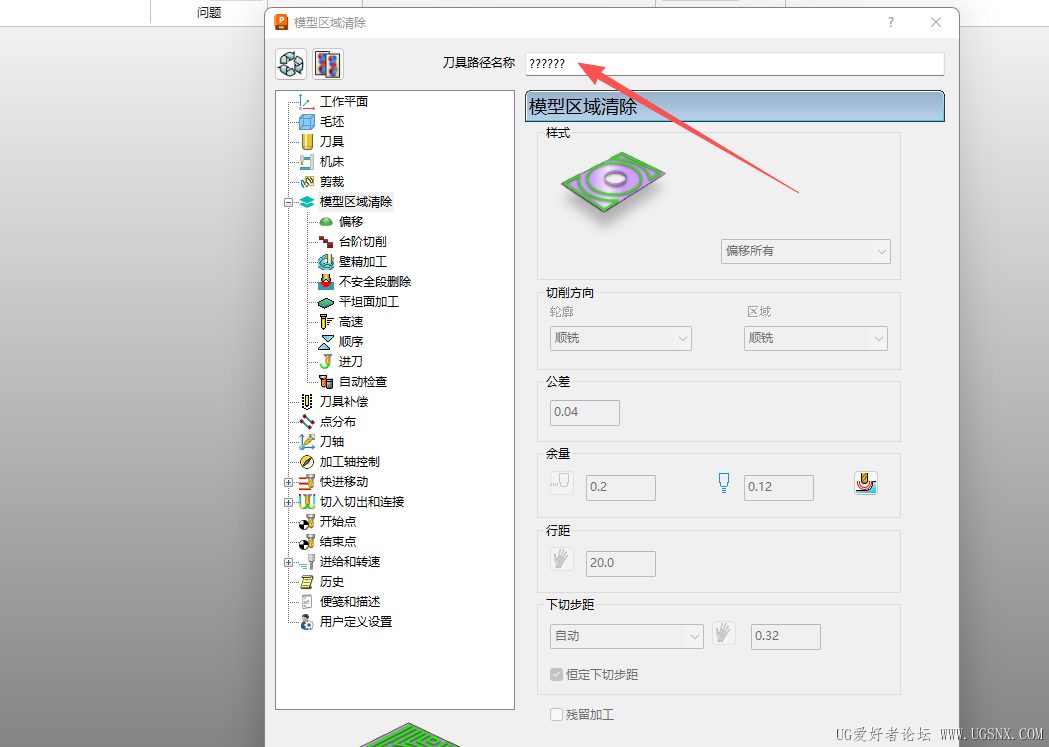Open the 顺序 order icon
The image size is (1049, 747).
[x=326, y=342]
